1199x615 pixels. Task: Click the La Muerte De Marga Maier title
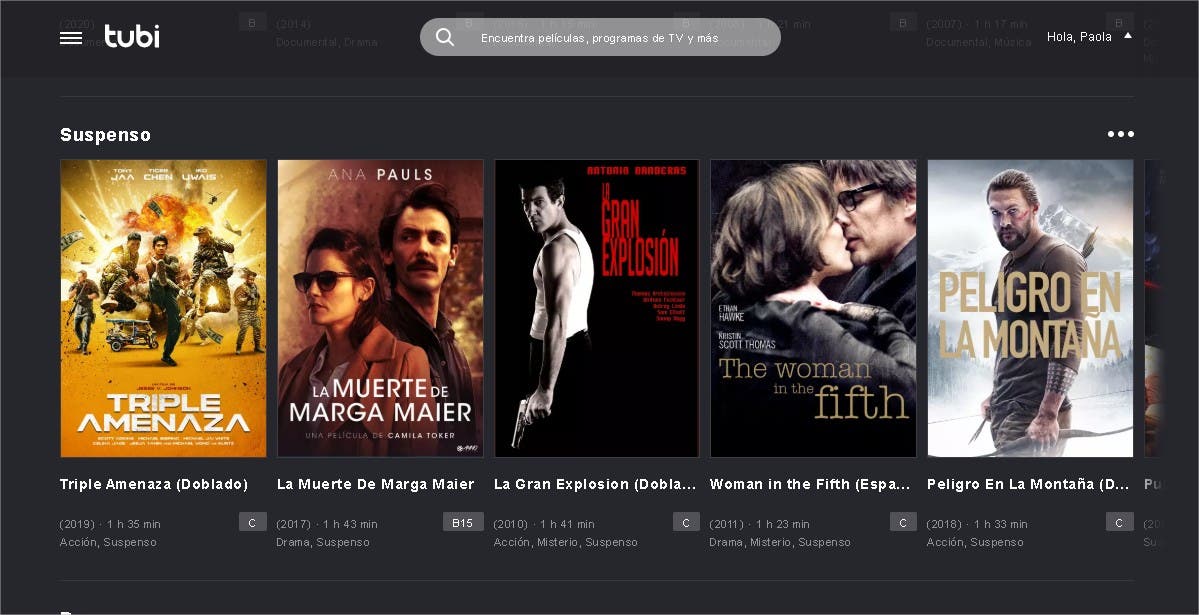[375, 484]
